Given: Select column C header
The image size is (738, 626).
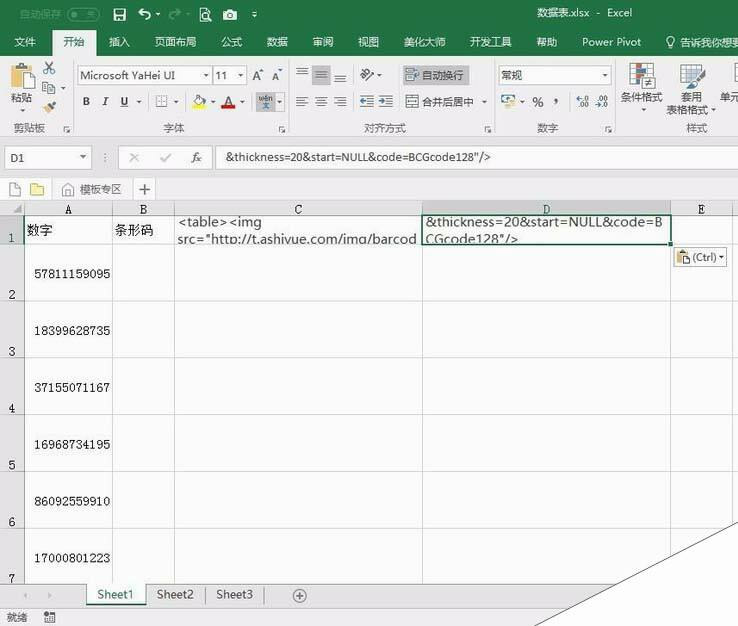Looking at the screenshot, I should 298,209.
